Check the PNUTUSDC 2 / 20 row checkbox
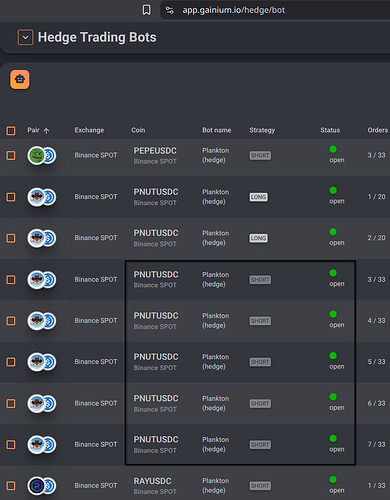Image resolution: width=390 pixels, height=500 pixels. click(x=11, y=238)
